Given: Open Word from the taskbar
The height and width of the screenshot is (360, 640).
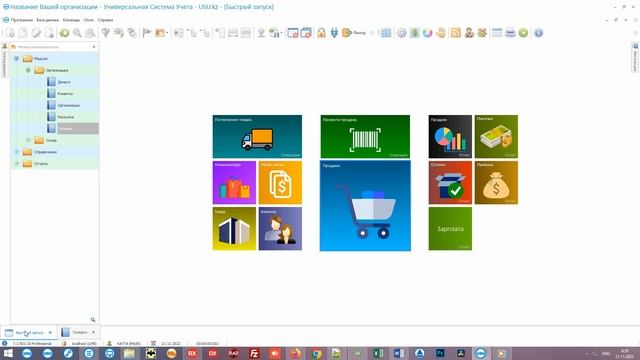Looking at the screenshot, I should click(399, 353).
